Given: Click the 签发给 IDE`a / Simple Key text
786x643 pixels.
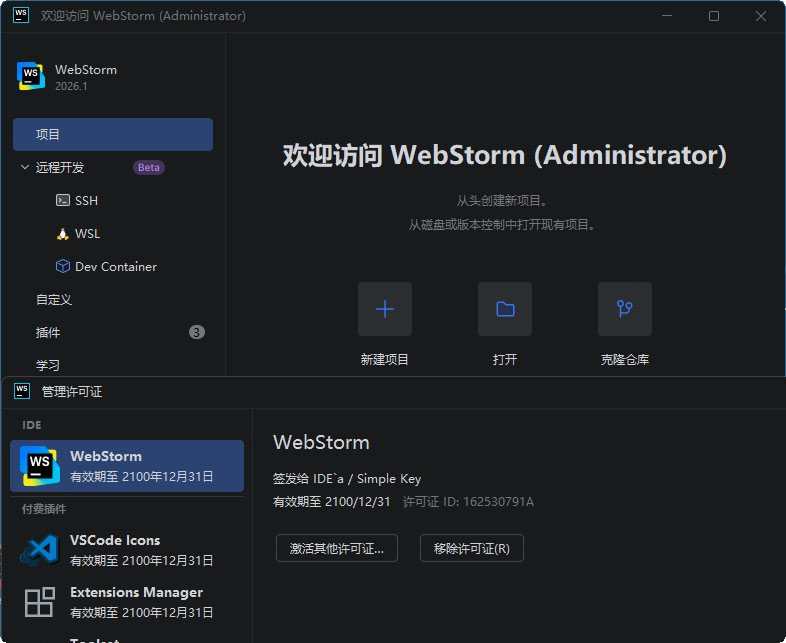Looking at the screenshot, I should 347,479.
